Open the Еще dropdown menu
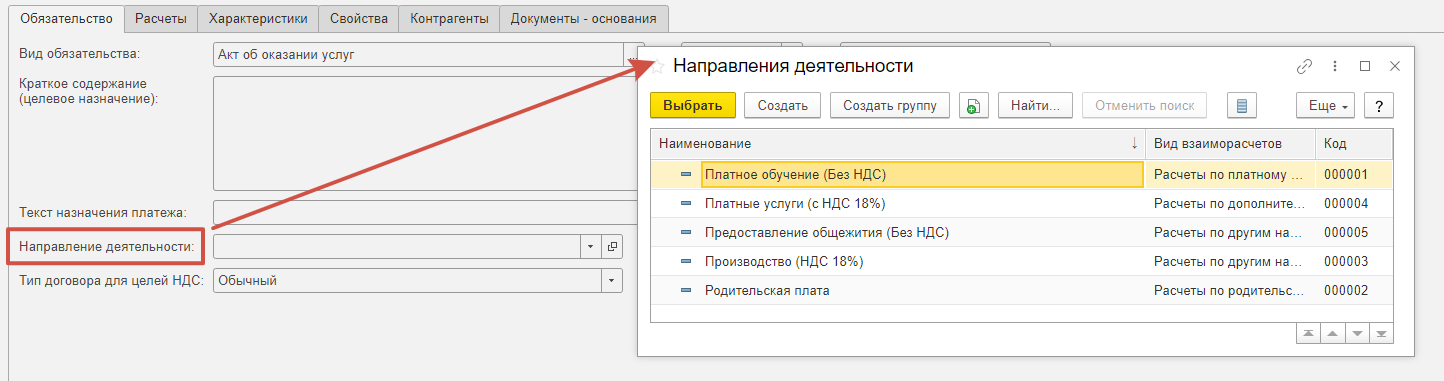Screen dimensions: 1444x381 click(x=1325, y=105)
